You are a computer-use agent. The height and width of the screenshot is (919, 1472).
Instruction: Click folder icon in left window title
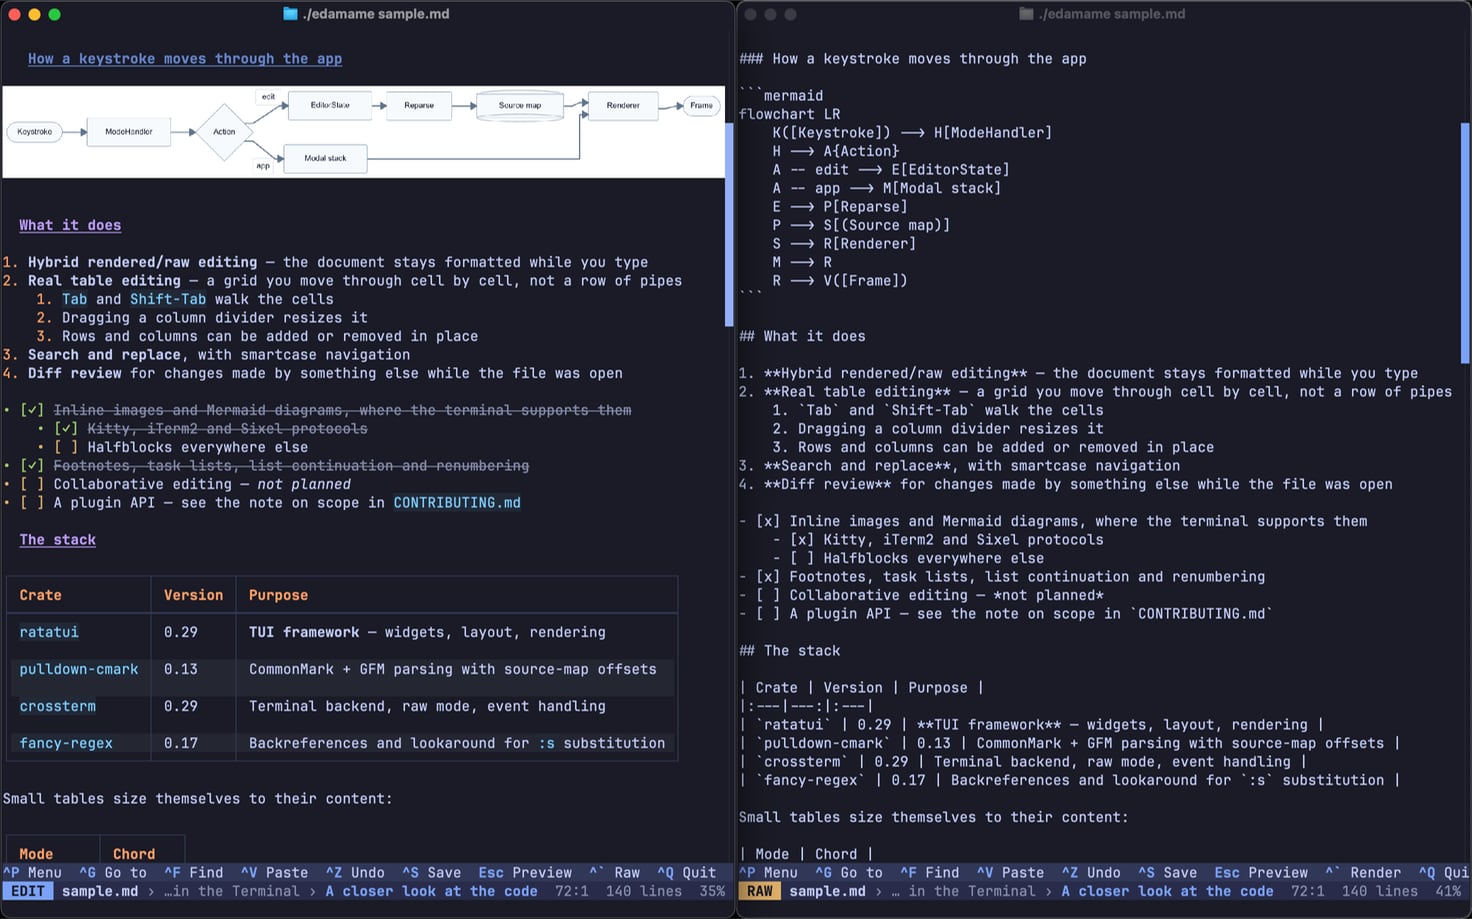[x=290, y=14]
